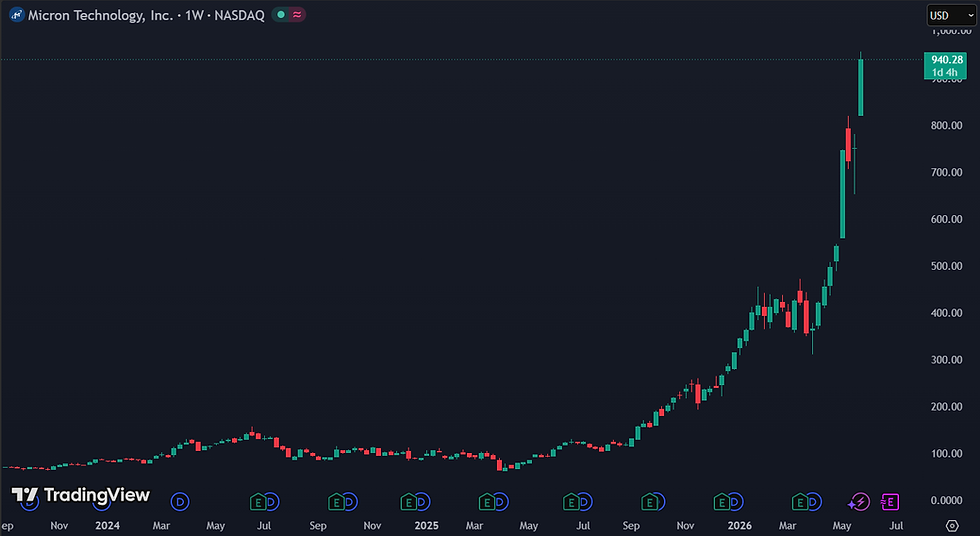
Task: Open dividend D marker right of Mar 2026
Action: click(813, 501)
